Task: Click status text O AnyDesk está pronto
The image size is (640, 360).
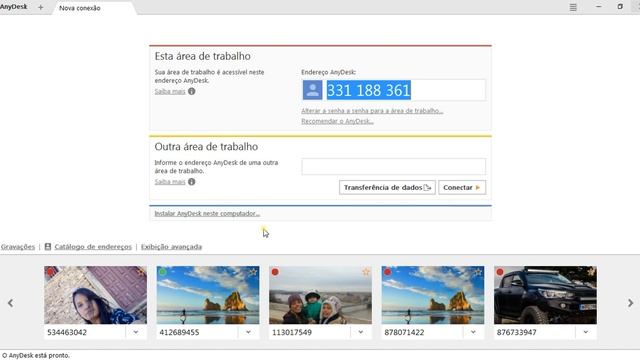Action: click(x=36, y=356)
